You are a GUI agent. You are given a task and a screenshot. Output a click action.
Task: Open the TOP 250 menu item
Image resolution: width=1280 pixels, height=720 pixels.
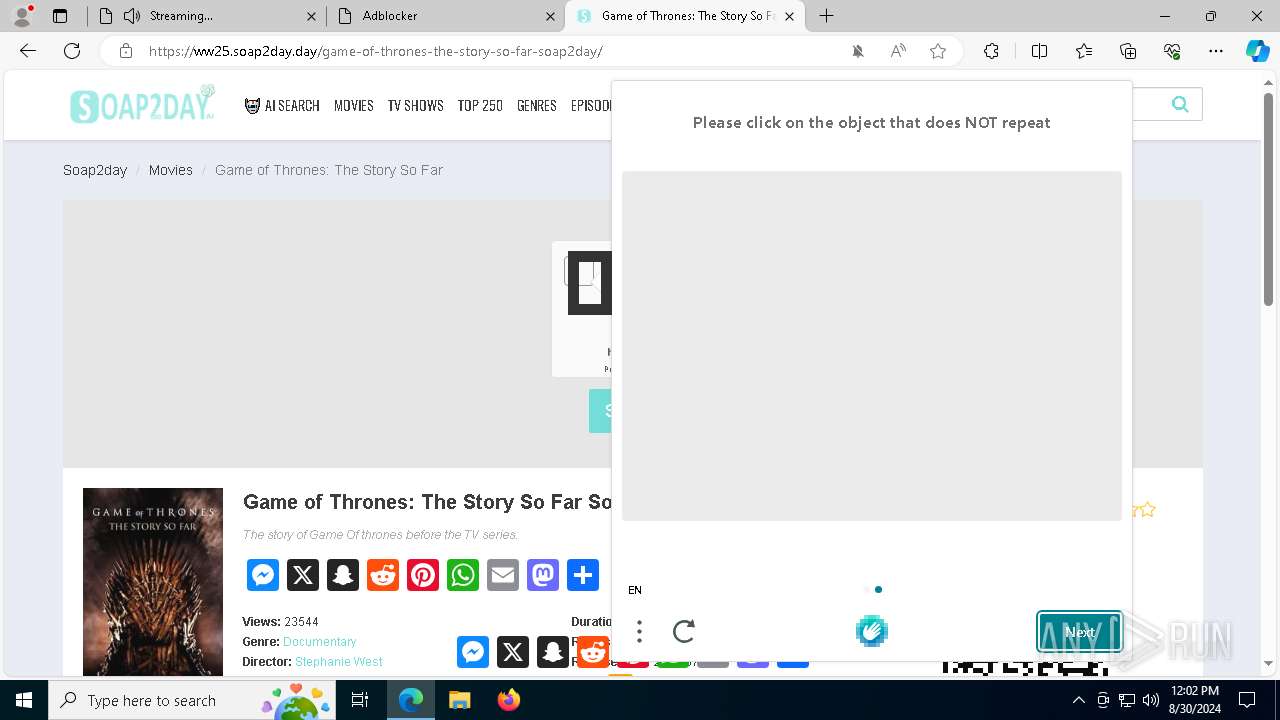coord(480,105)
